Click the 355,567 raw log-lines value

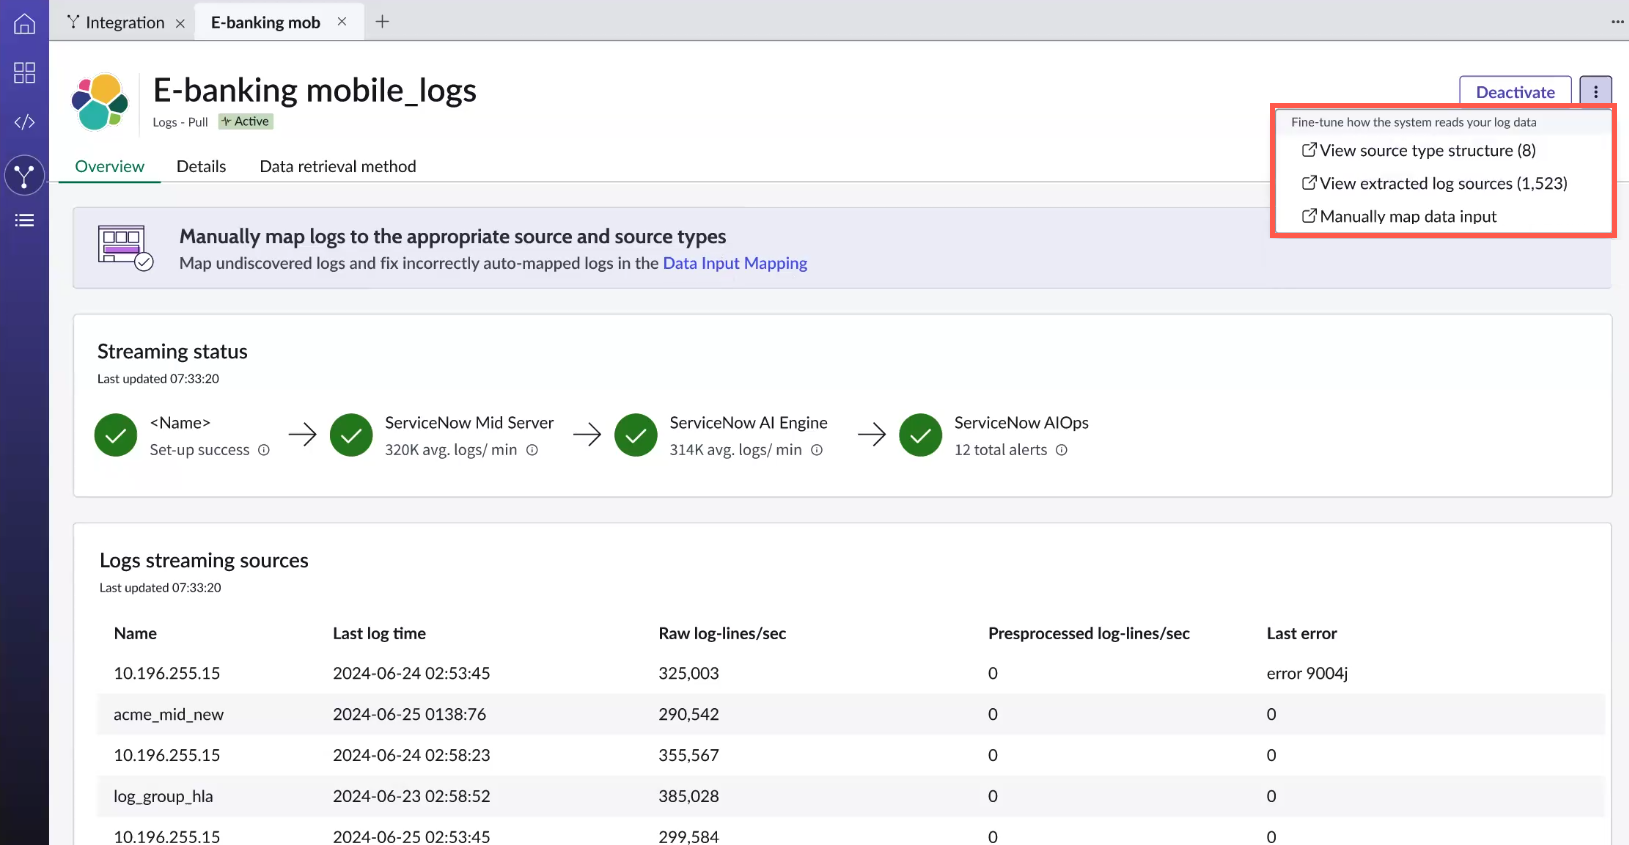[689, 755]
